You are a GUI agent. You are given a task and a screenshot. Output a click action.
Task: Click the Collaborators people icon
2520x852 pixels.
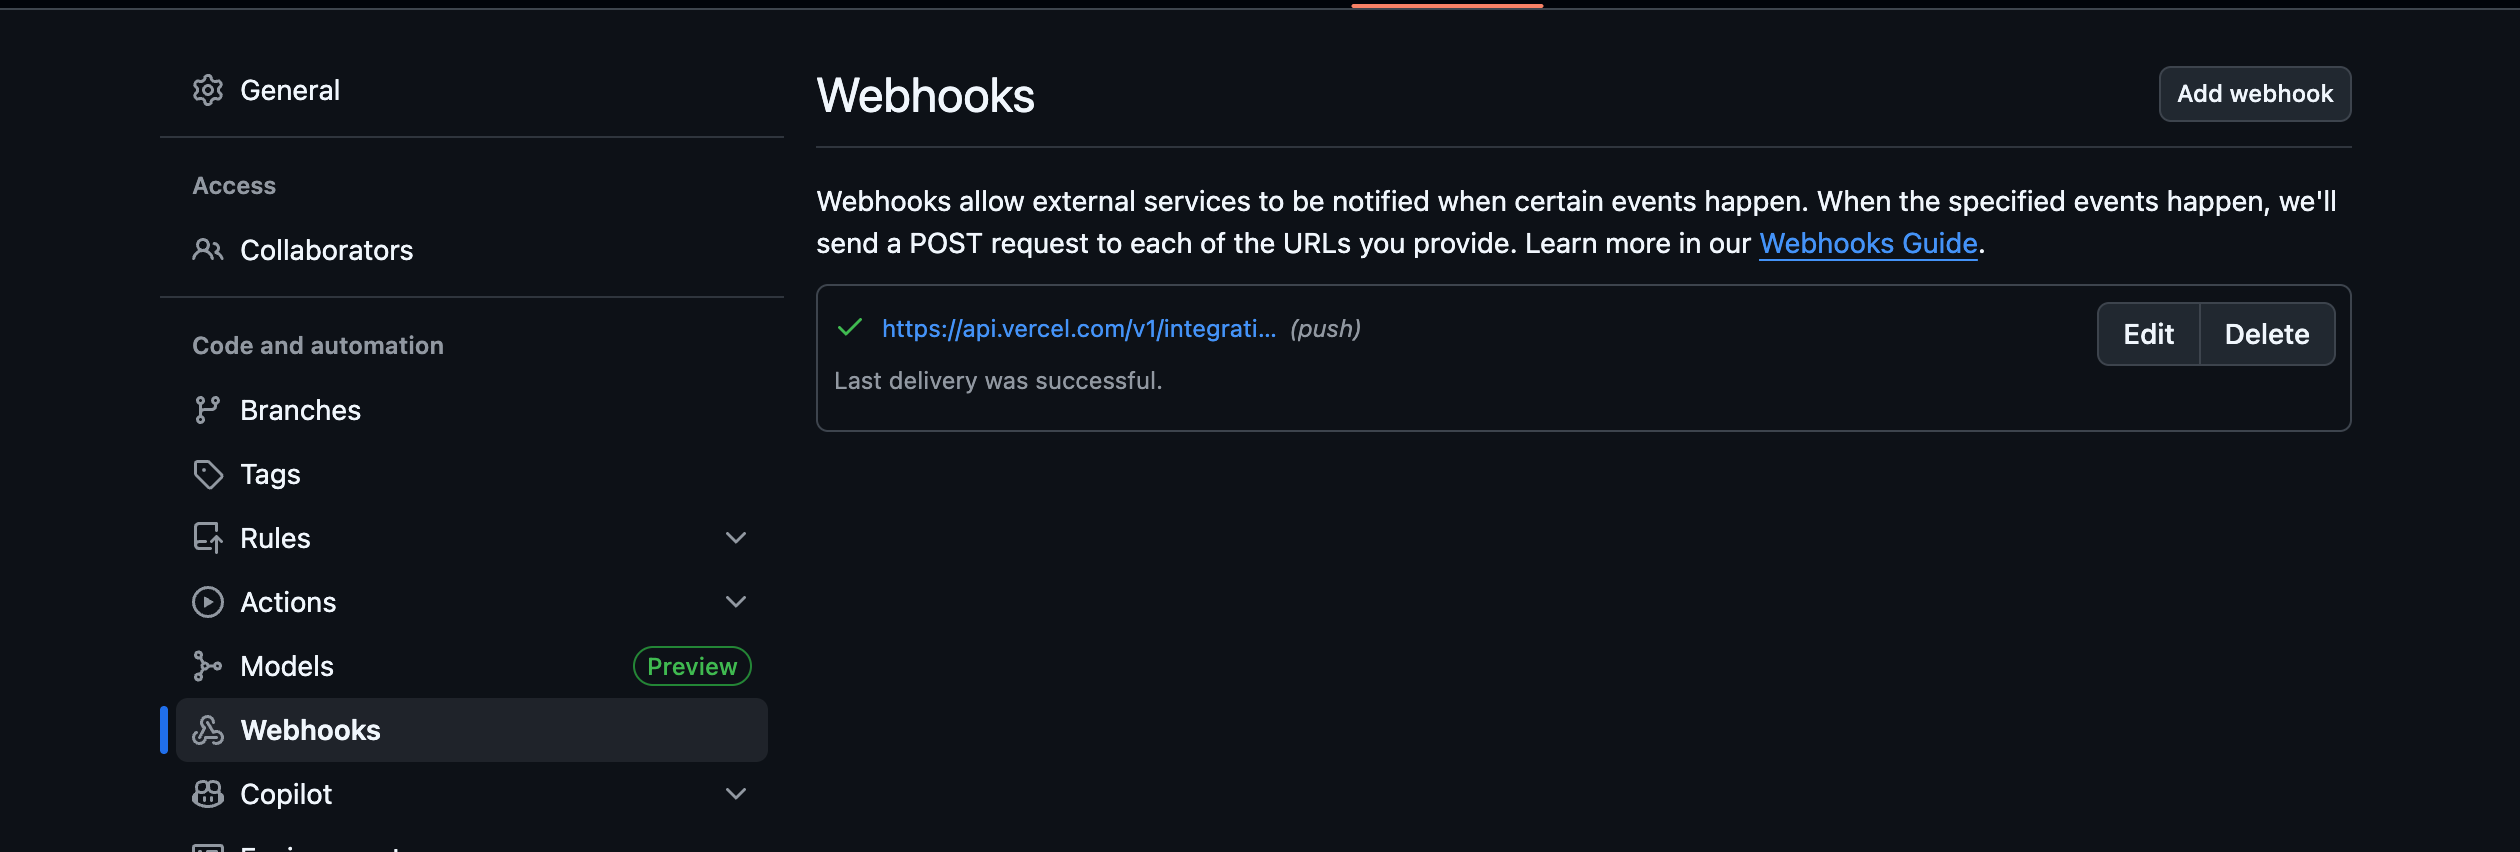click(208, 250)
